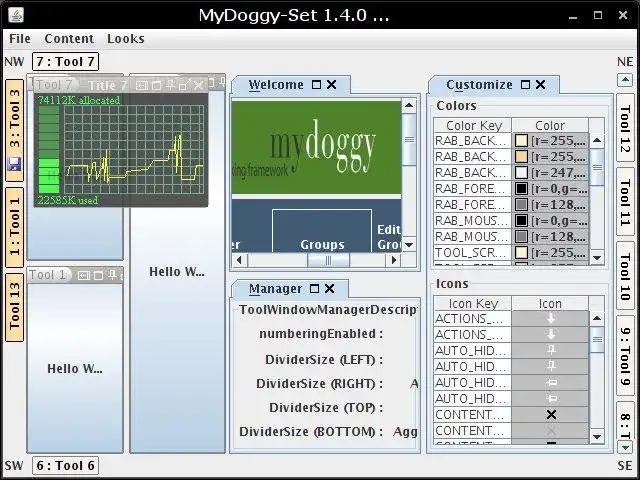Select the Tool 7 tab in floating window
The image size is (640, 480).
[53, 85]
